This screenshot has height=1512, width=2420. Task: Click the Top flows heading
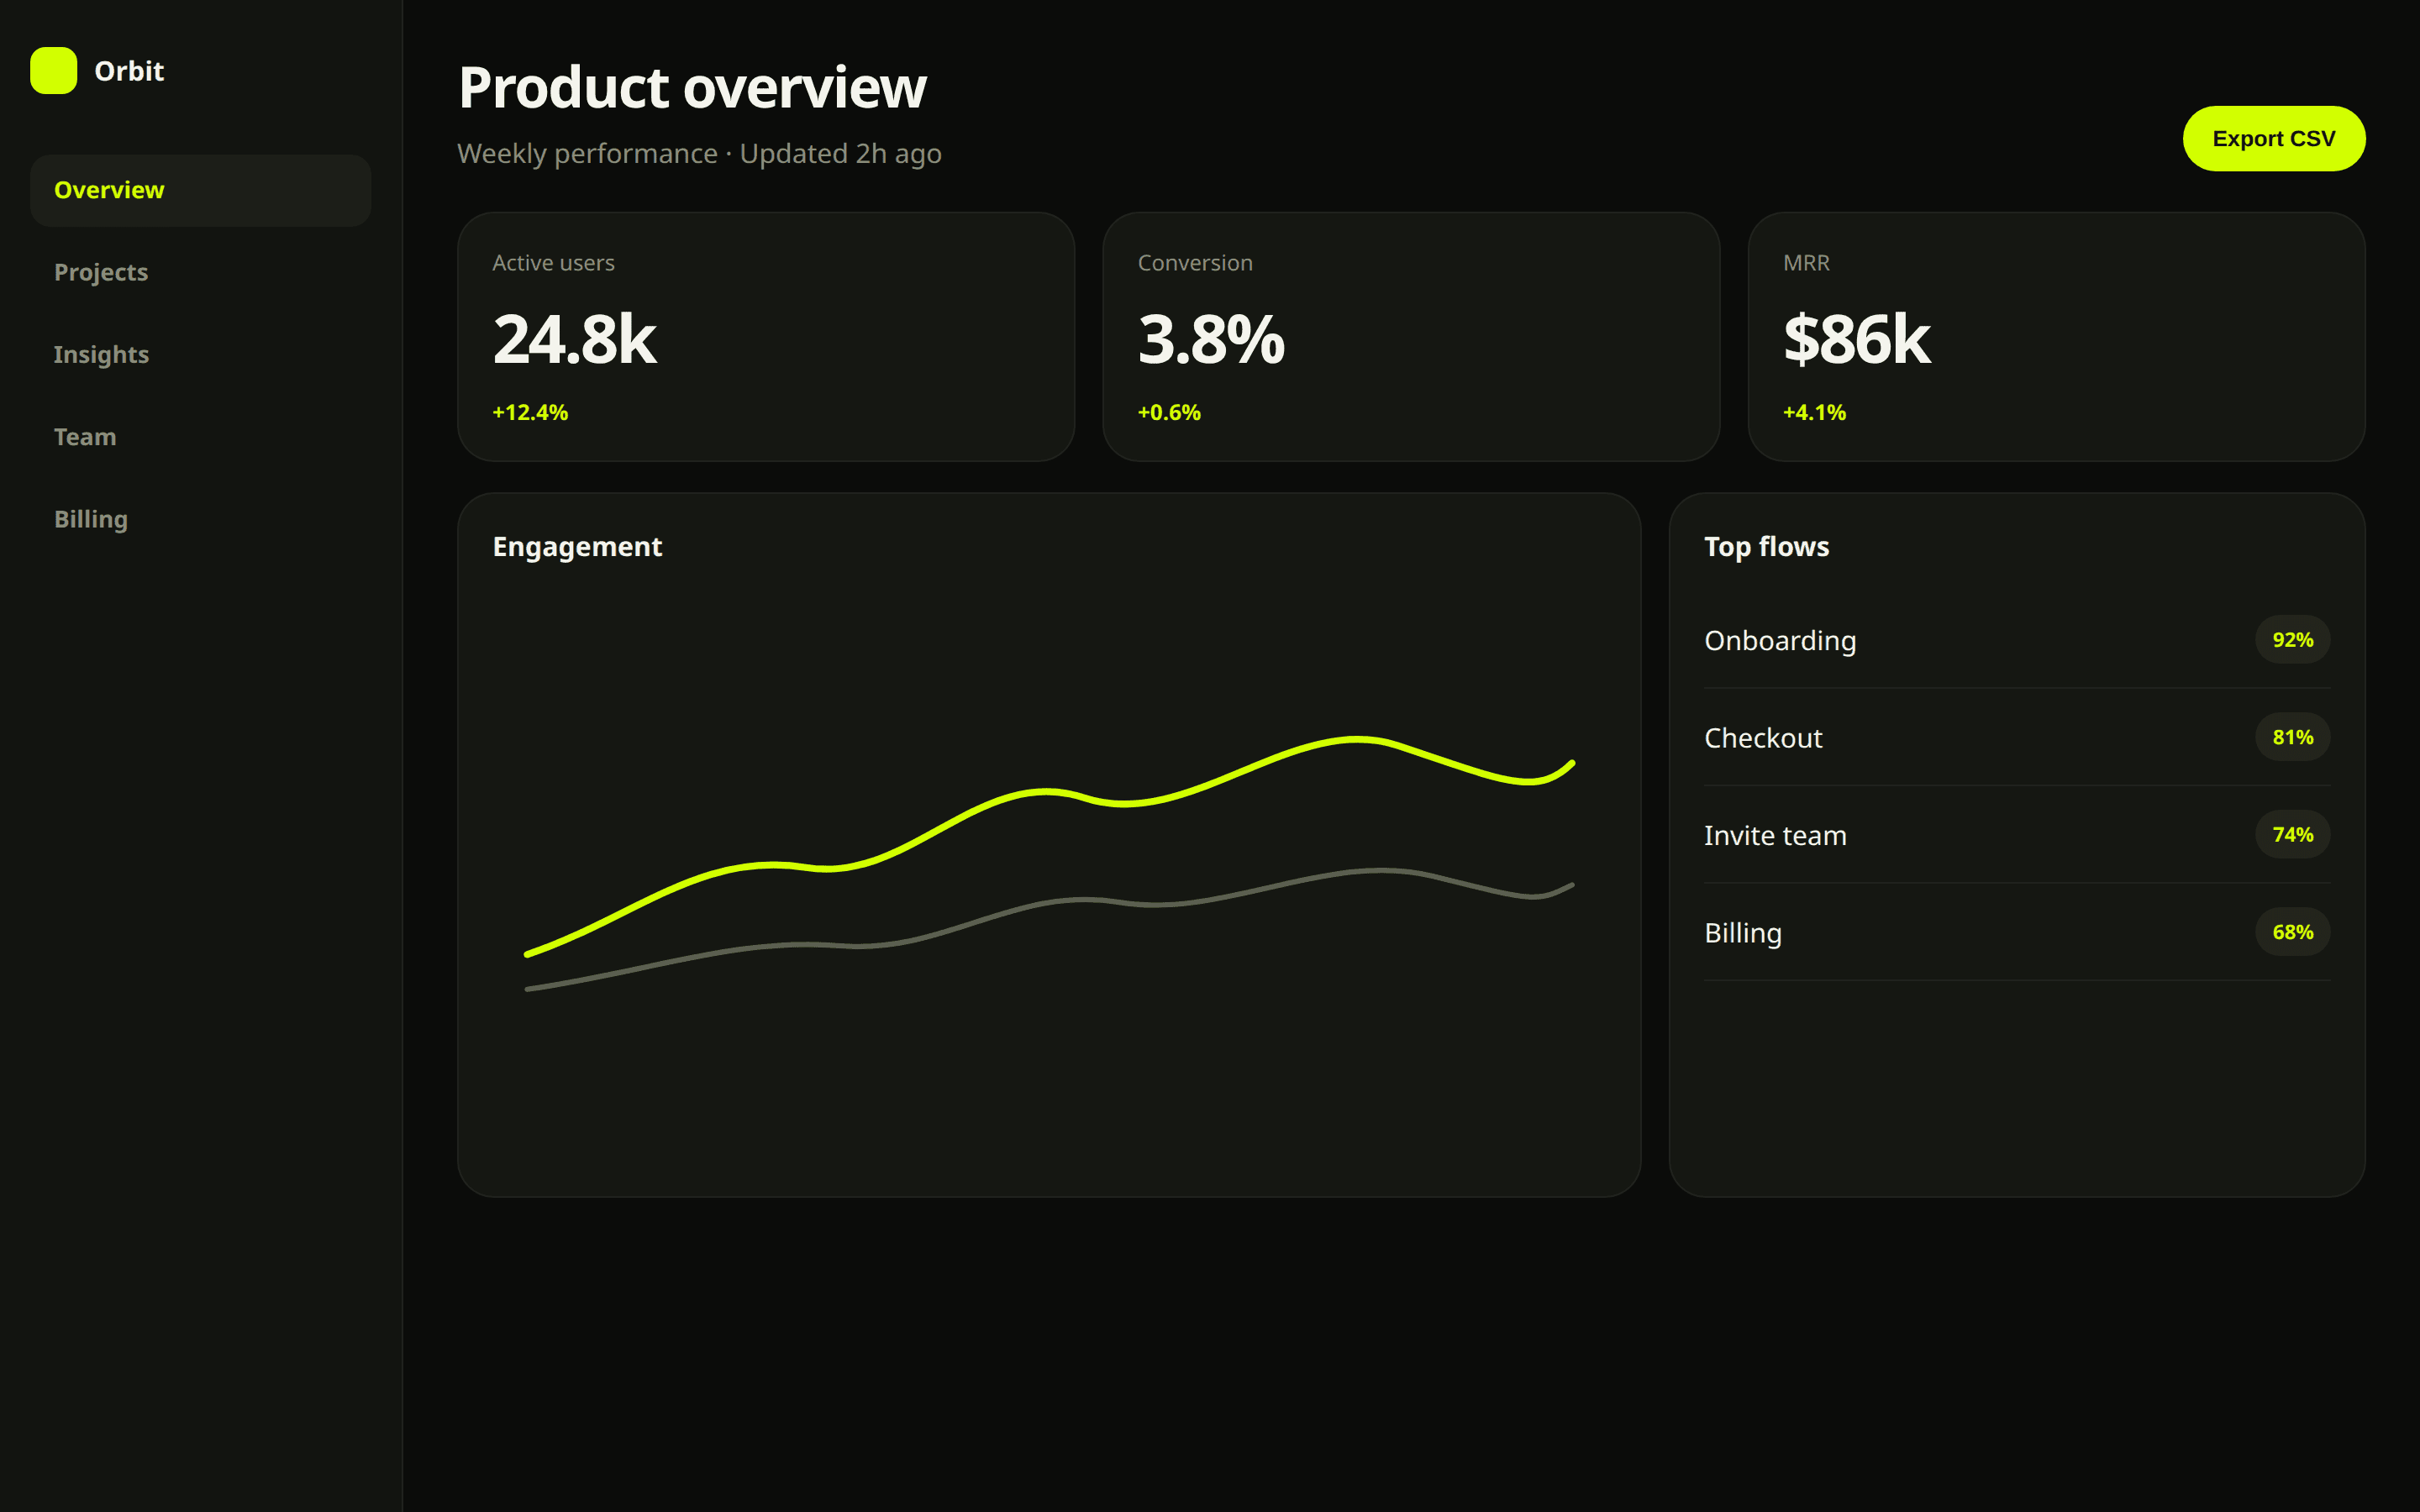pyautogui.click(x=1766, y=547)
